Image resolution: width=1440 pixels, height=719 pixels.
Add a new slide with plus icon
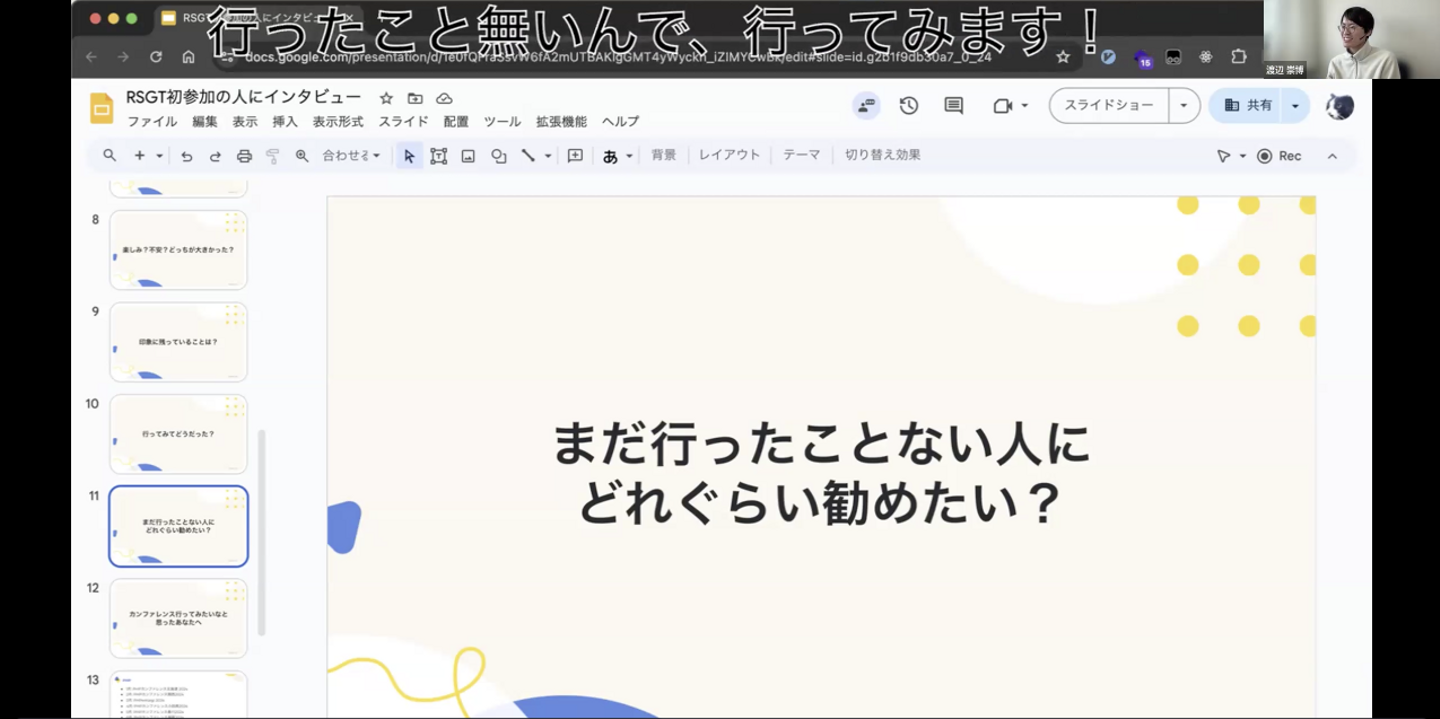[140, 156]
